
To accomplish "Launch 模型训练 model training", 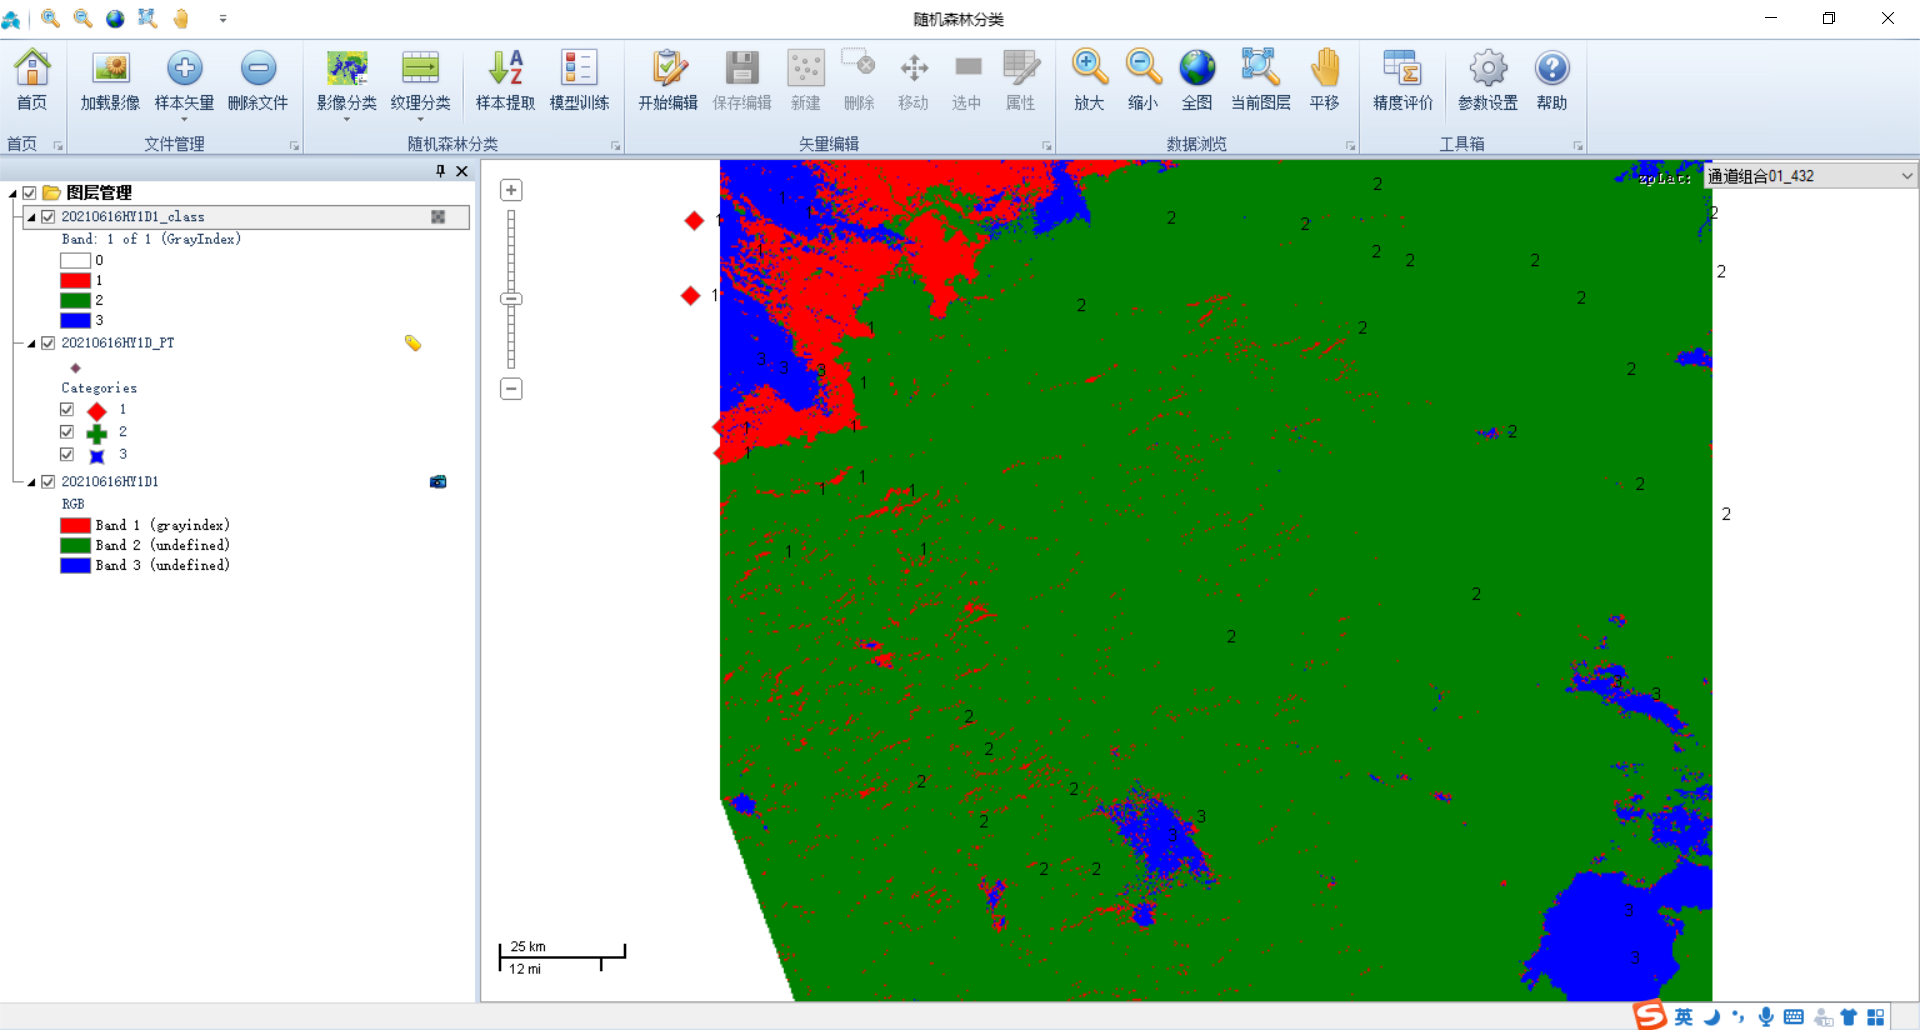I will tap(579, 80).
